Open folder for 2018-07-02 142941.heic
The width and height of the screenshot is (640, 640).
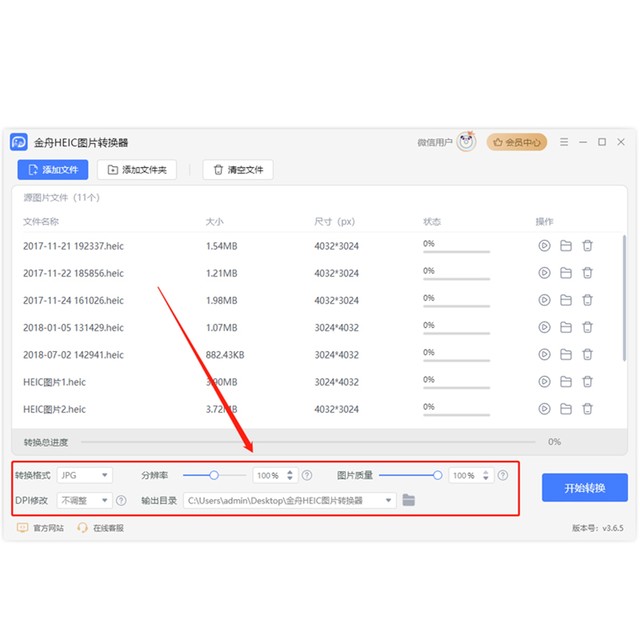(x=566, y=354)
